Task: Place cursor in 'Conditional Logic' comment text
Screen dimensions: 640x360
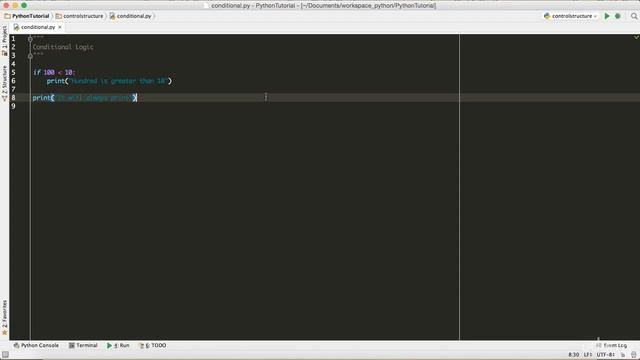Action: pyautogui.click(x=63, y=47)
